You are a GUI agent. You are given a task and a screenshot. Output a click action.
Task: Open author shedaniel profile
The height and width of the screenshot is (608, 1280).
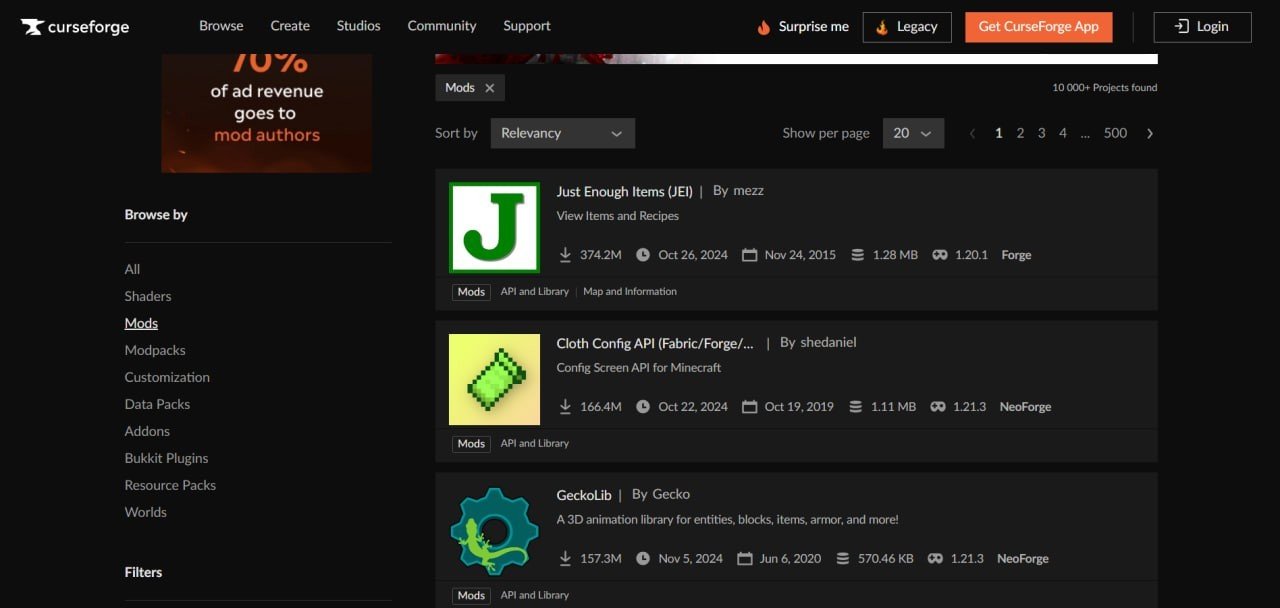(828, 342)
